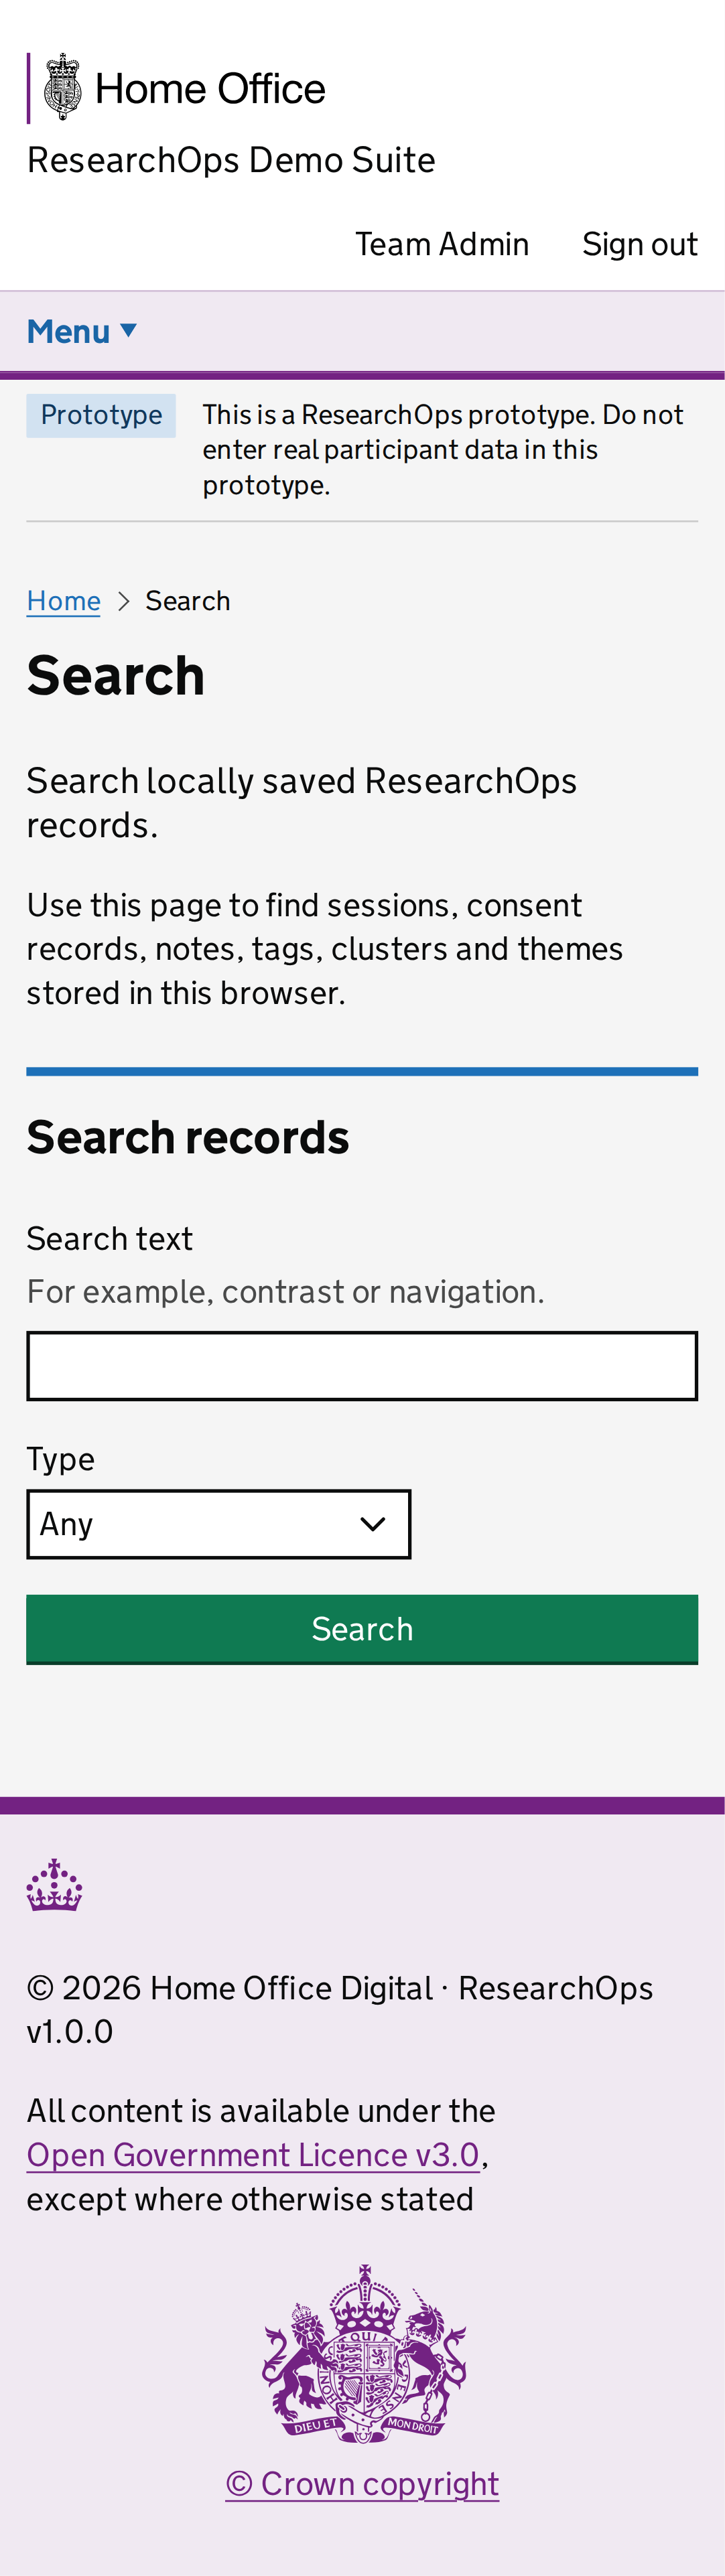This screenshot has width=725, height=2576.
Task: Click the footer crown icon
Action: [x=54, y=1884]
